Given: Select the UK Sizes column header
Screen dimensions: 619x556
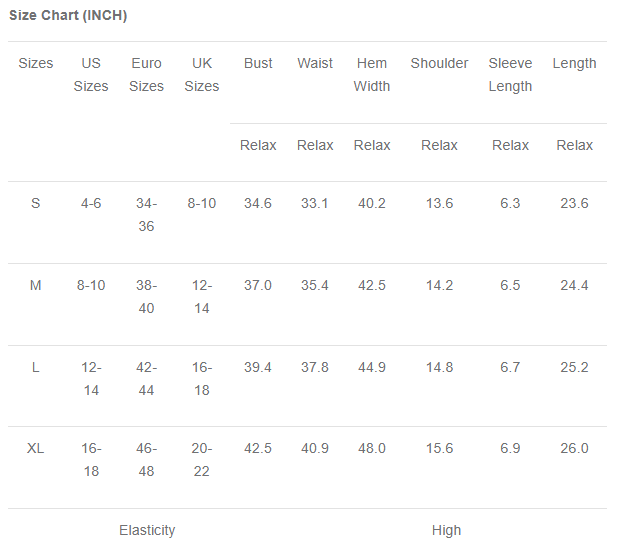Looking at the screenshot, I should click(202, 75).
